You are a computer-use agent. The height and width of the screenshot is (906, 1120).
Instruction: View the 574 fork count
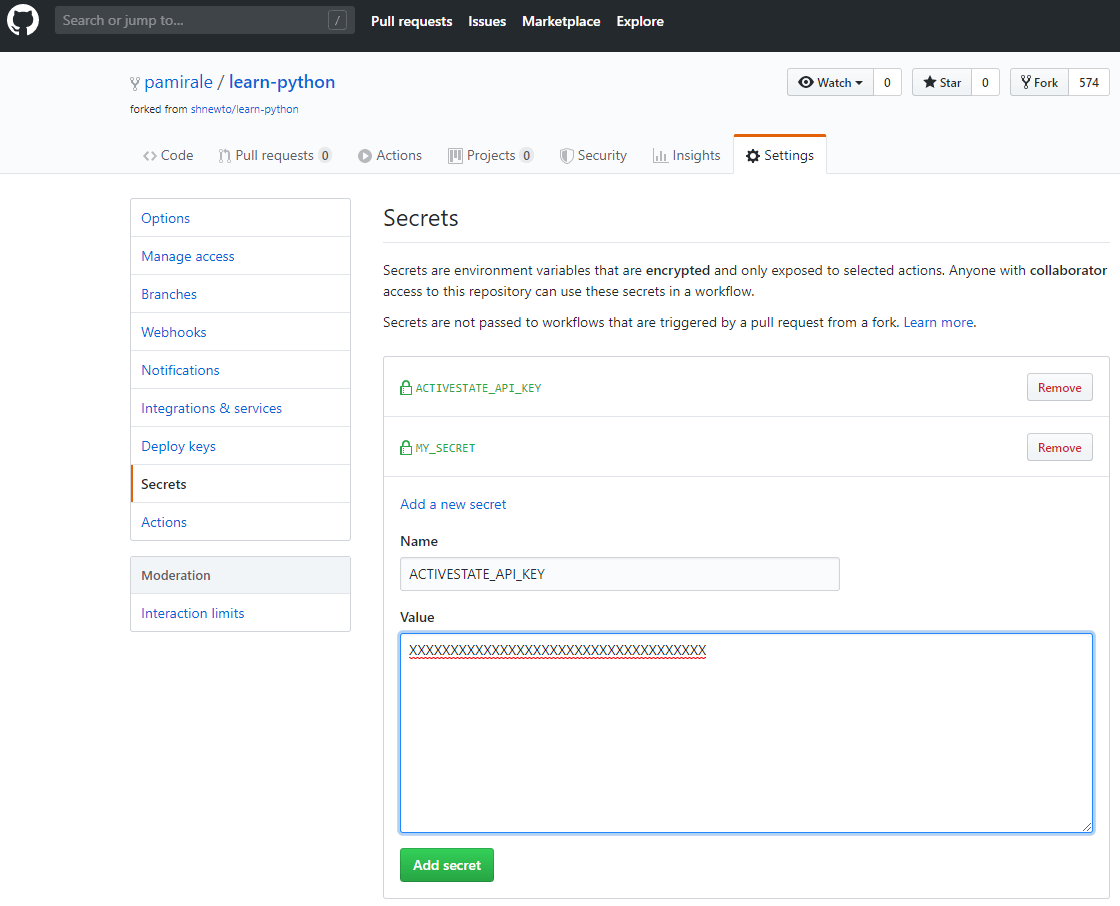coord(1089,82)
